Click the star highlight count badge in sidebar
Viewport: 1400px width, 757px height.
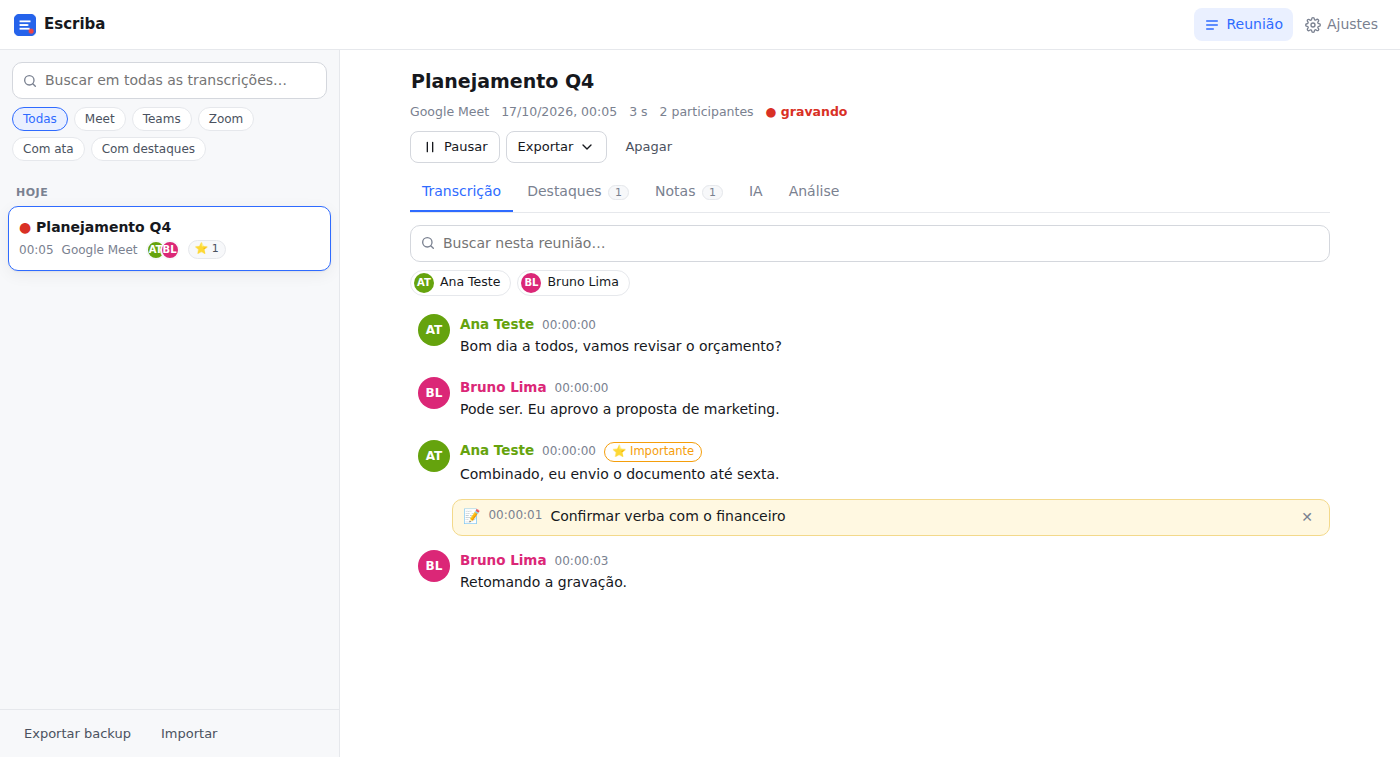(207, 249)
